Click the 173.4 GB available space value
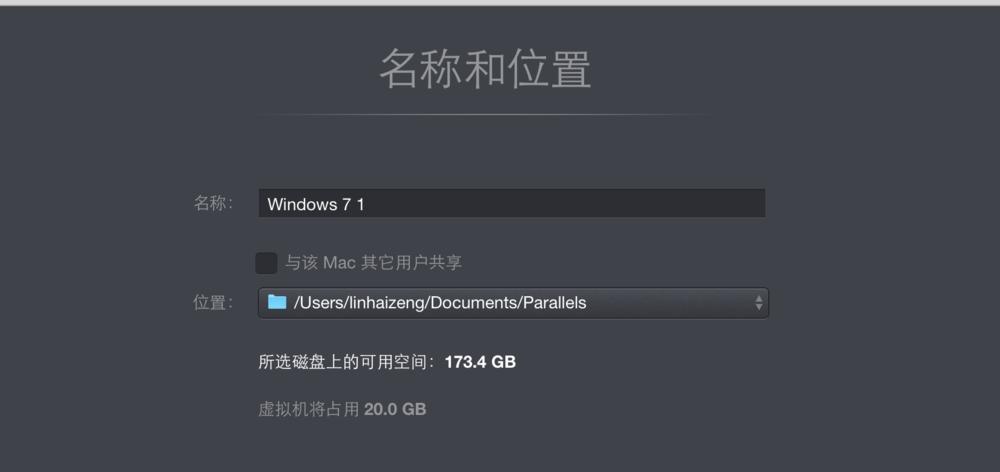Screen dimensions: 1000x472 coord(480,362)
